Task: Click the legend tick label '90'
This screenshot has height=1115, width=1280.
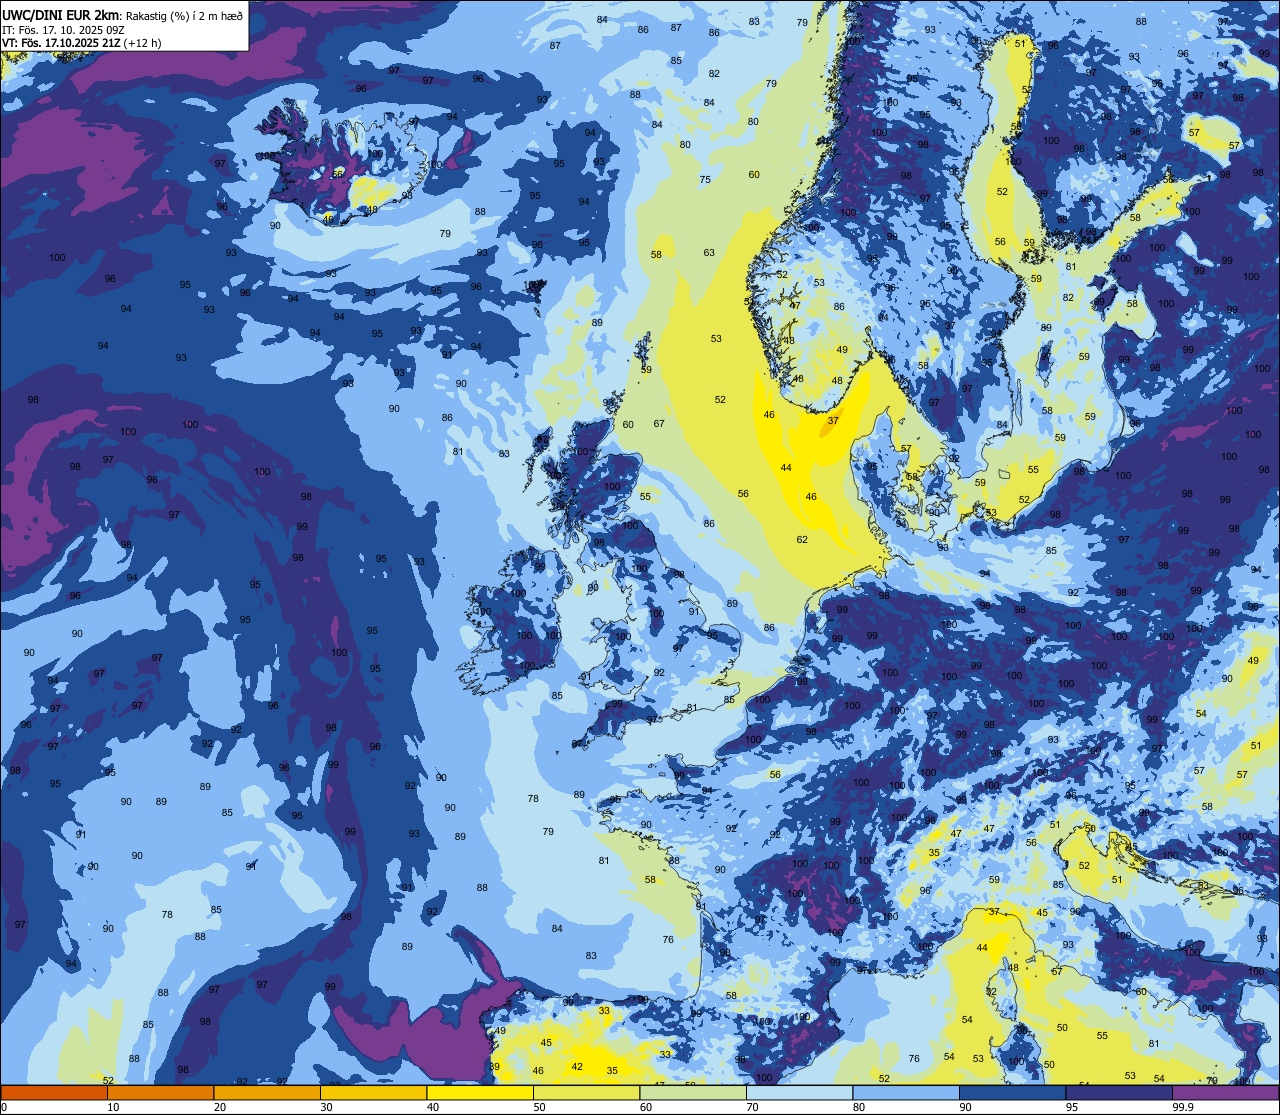Action: tap(965, 1107)
